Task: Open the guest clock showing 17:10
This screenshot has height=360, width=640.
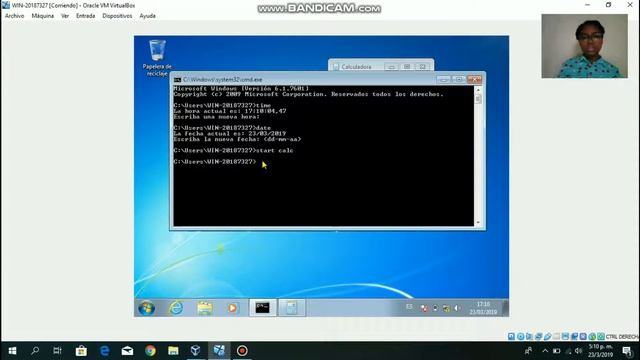Action: 483,308
